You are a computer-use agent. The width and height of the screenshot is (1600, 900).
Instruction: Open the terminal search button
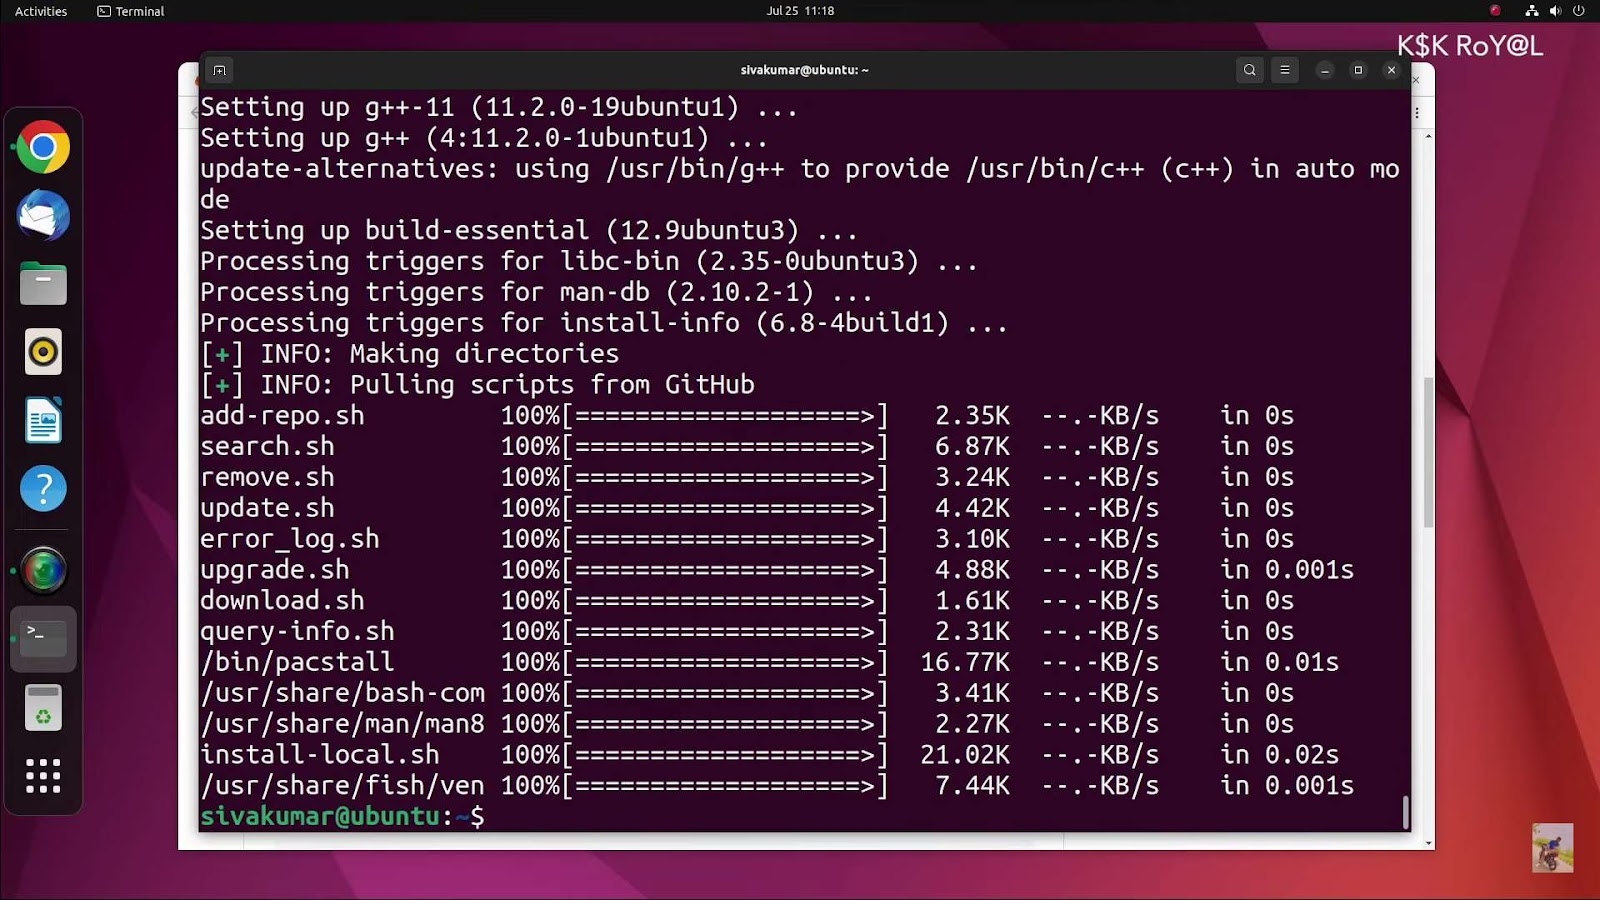pos(1249,70)
